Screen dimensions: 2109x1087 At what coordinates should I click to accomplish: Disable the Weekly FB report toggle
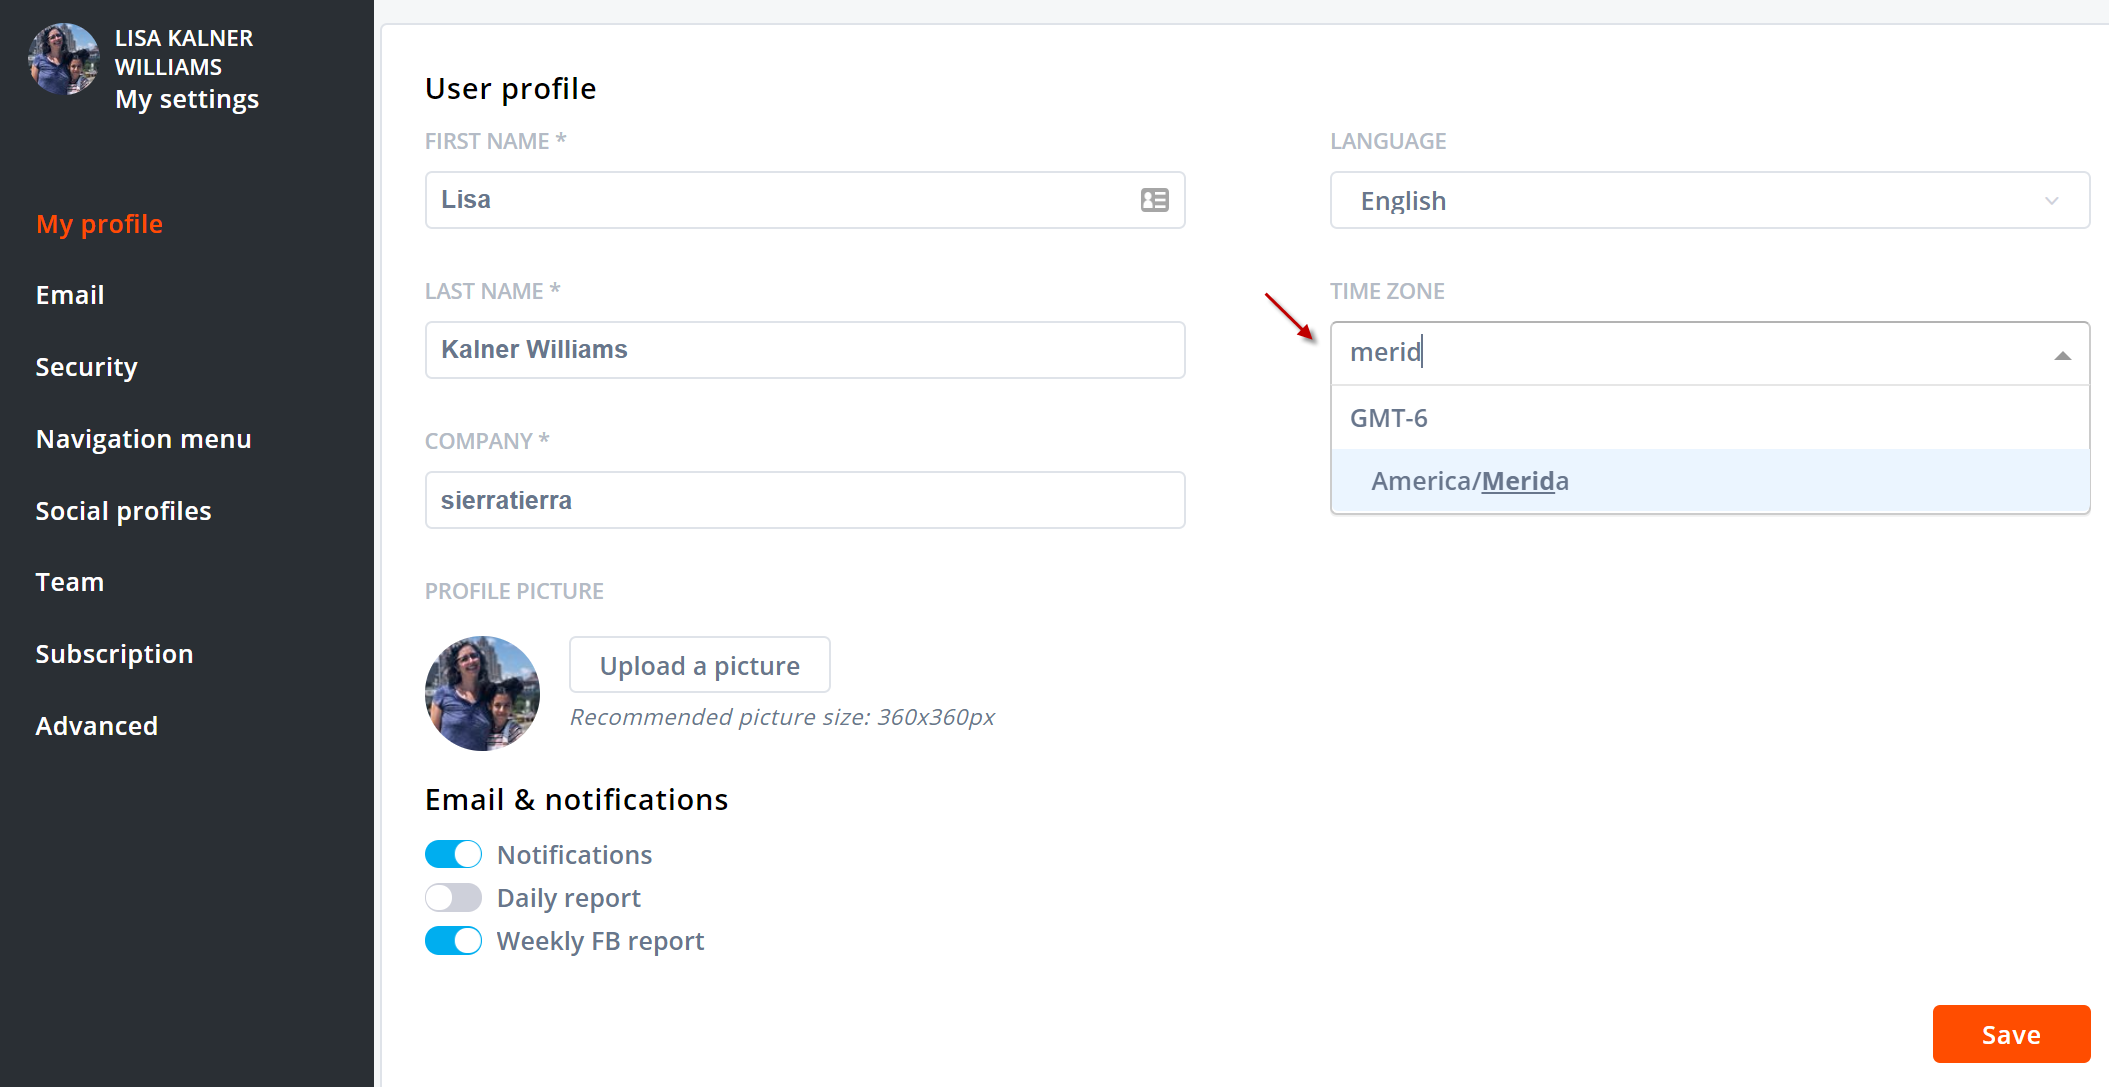pos(453,941)
